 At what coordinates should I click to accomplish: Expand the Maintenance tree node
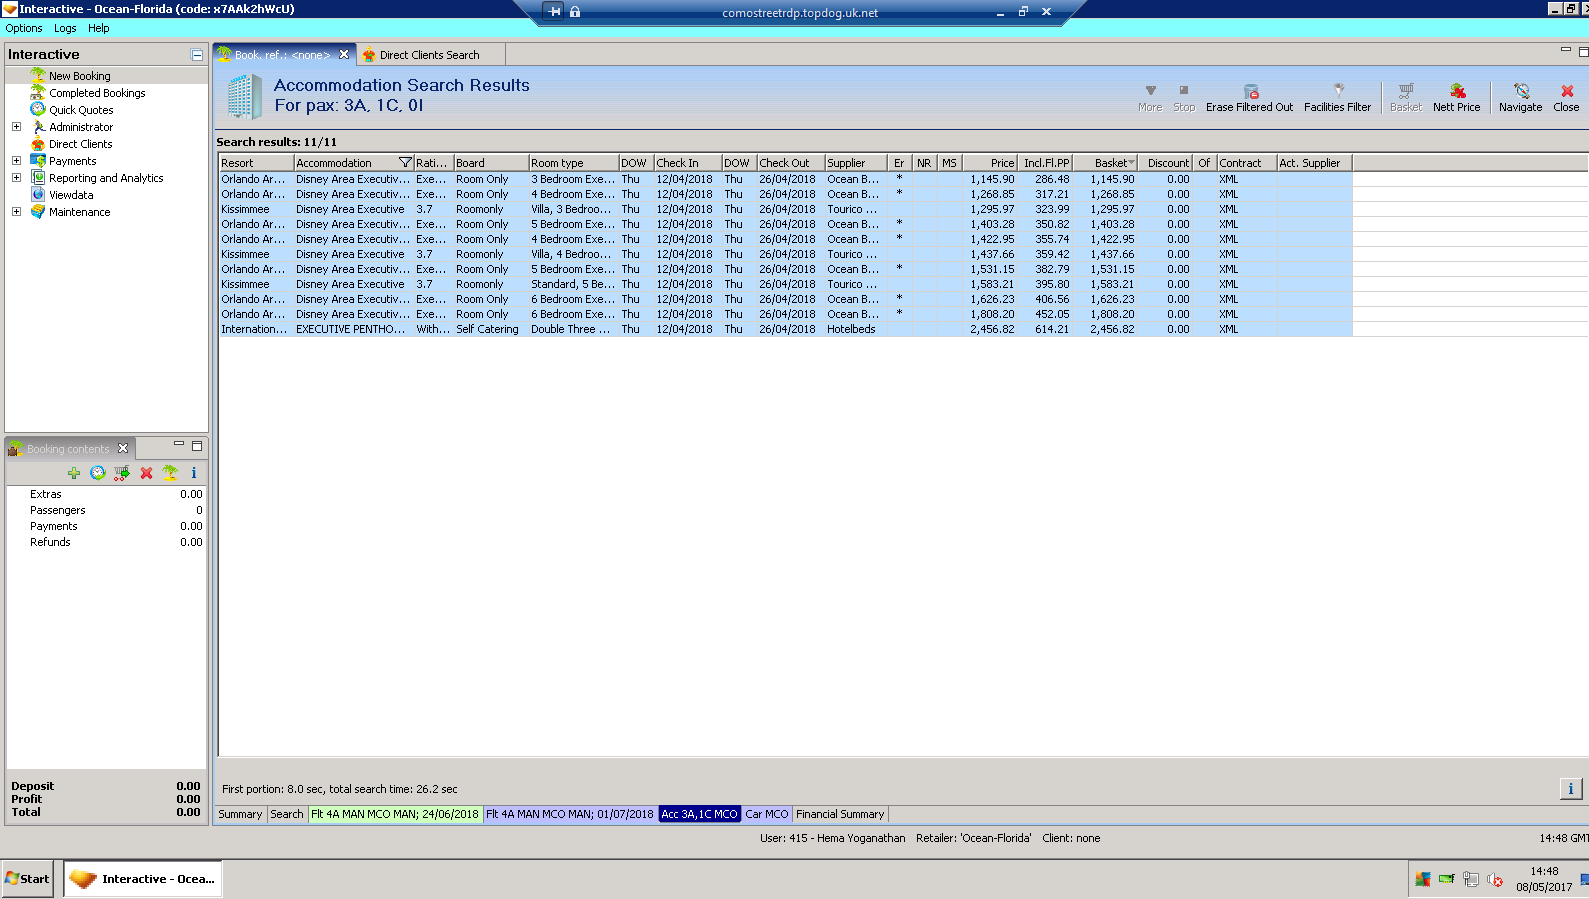pyautogui.click(x=16, y=212)
